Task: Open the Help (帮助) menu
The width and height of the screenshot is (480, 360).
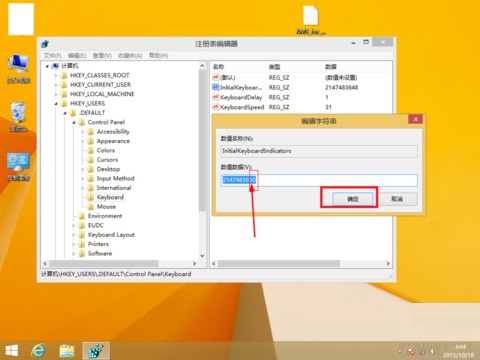Action: coord(158,55)
